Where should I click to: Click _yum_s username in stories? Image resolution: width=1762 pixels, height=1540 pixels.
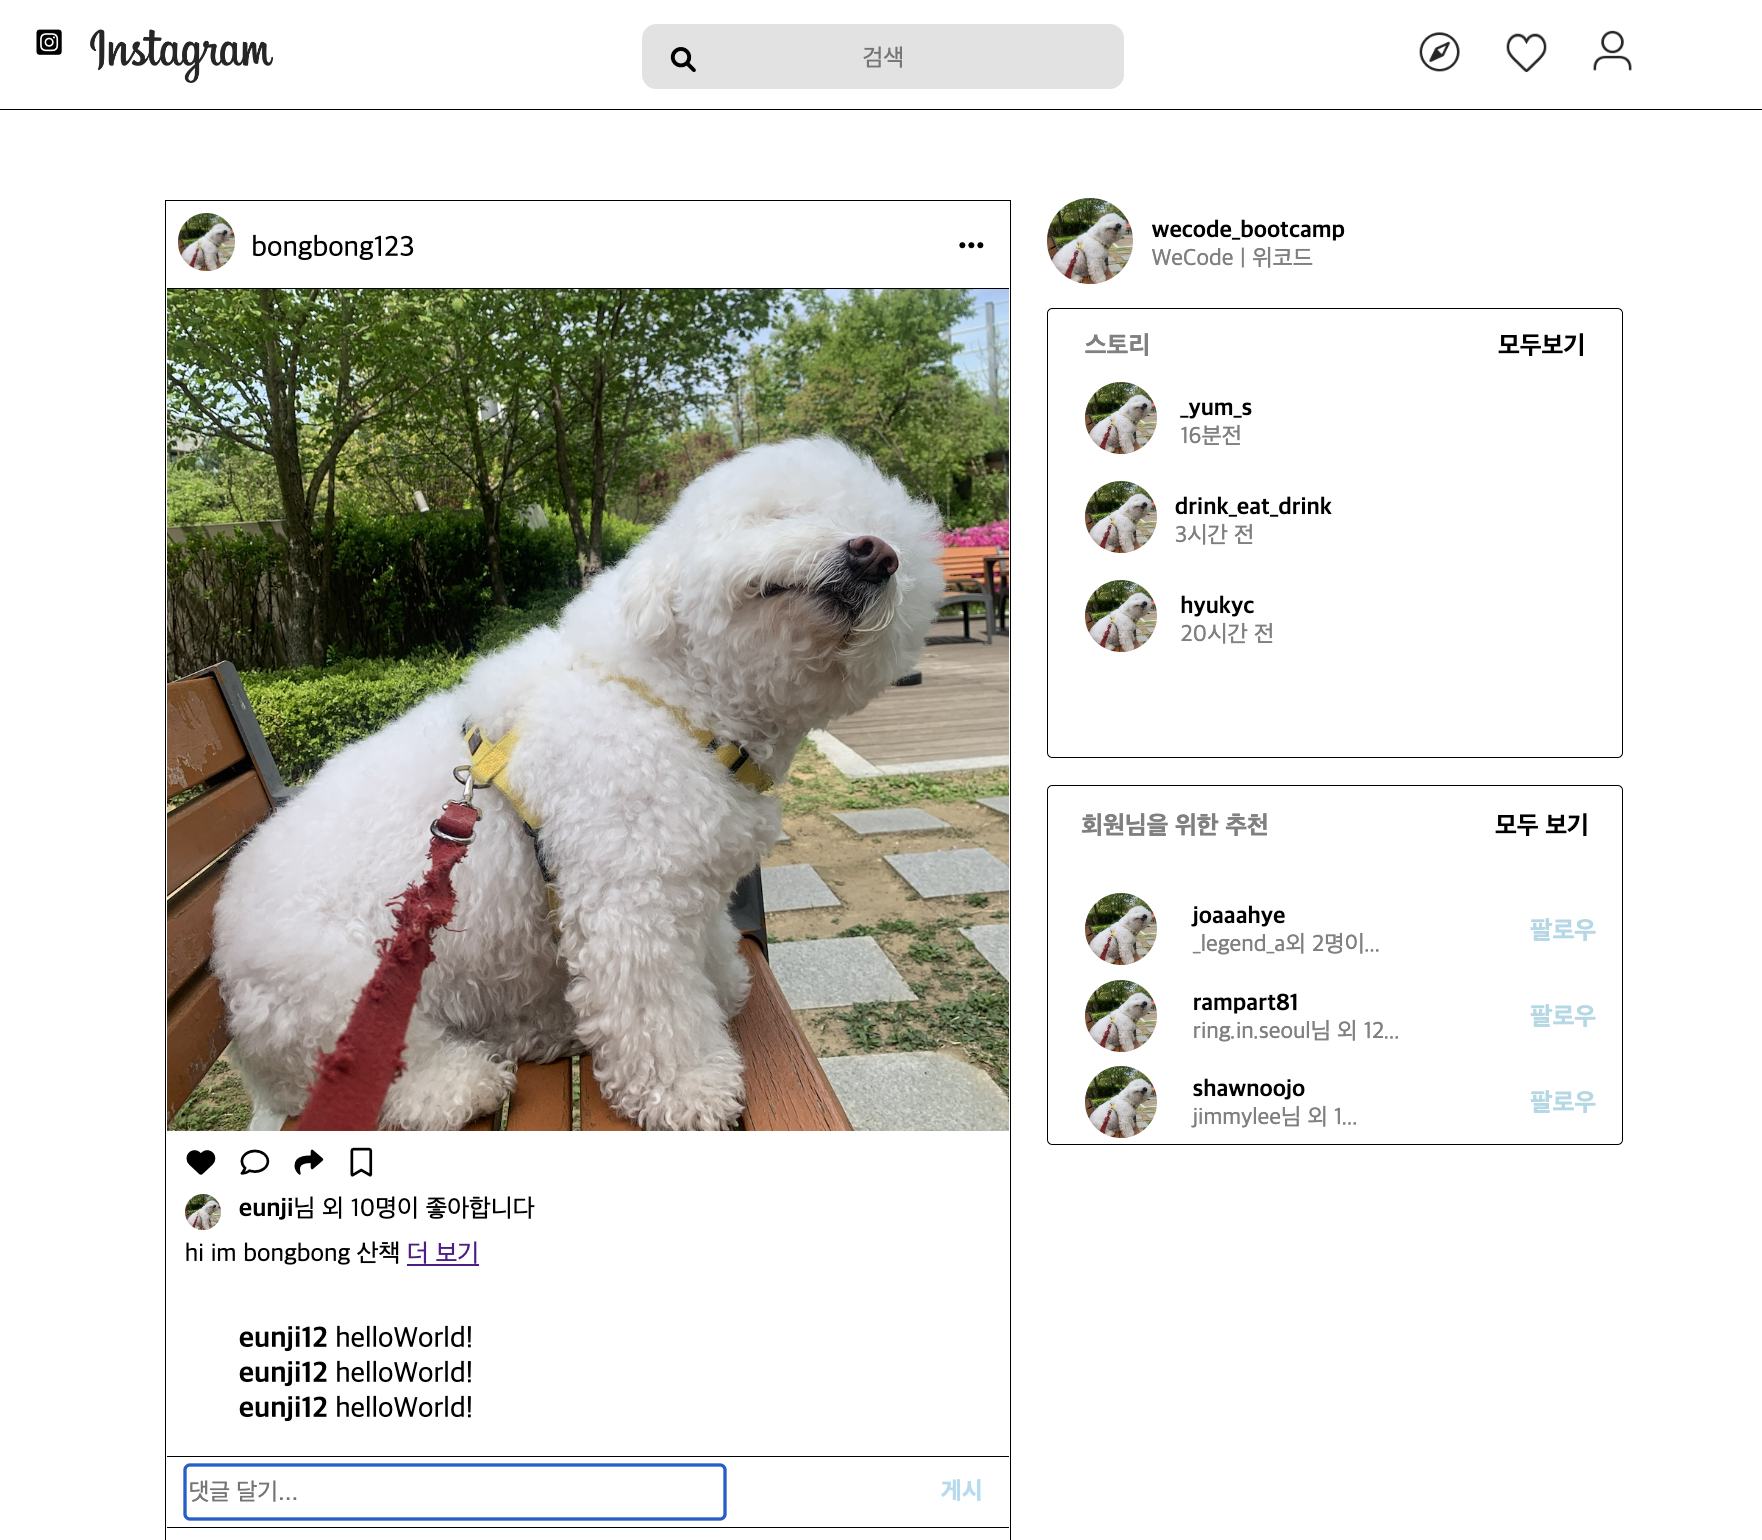tap(1216, 407)
